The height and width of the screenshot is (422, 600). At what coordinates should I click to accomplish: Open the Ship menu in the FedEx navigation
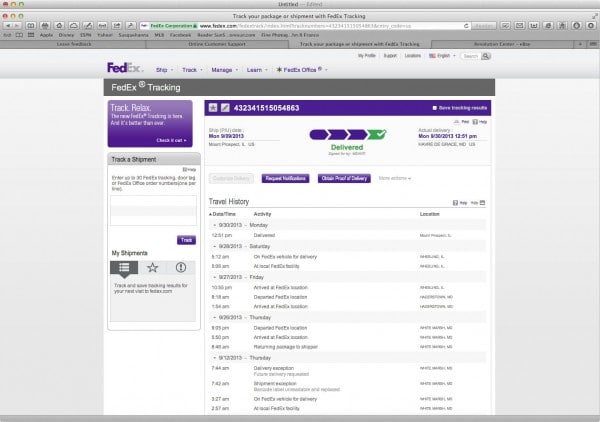(x=165, y=70)
